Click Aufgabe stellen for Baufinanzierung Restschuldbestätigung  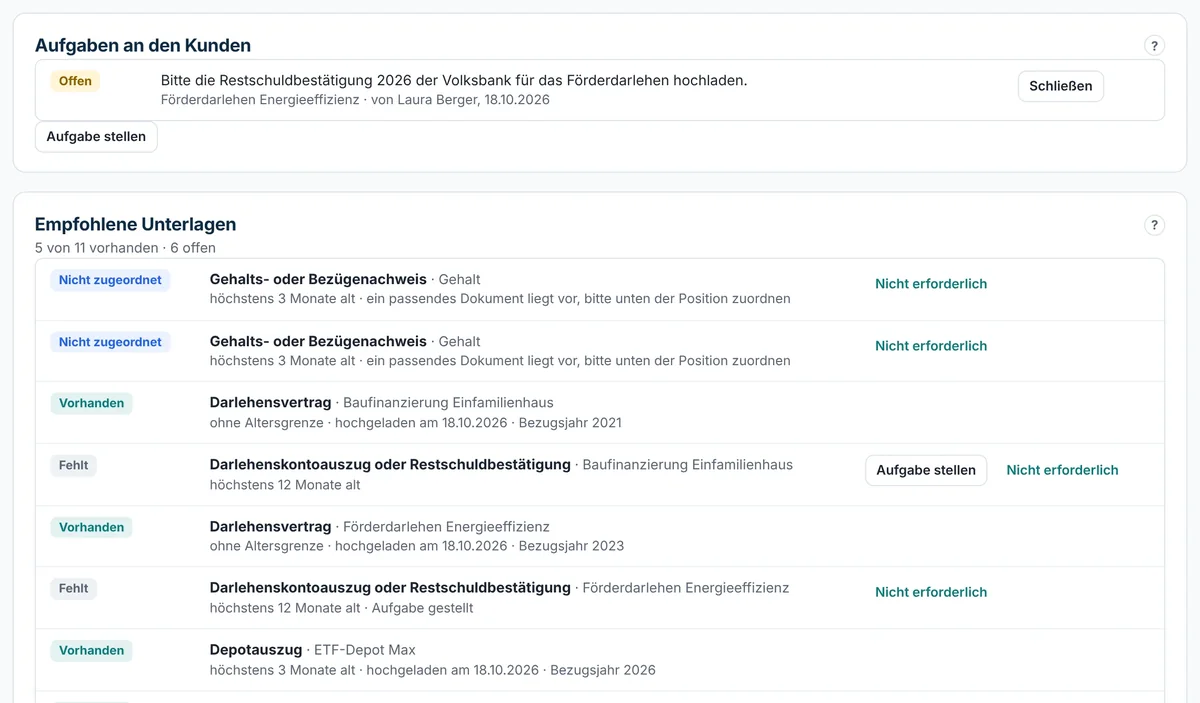(x=926, y=470)
